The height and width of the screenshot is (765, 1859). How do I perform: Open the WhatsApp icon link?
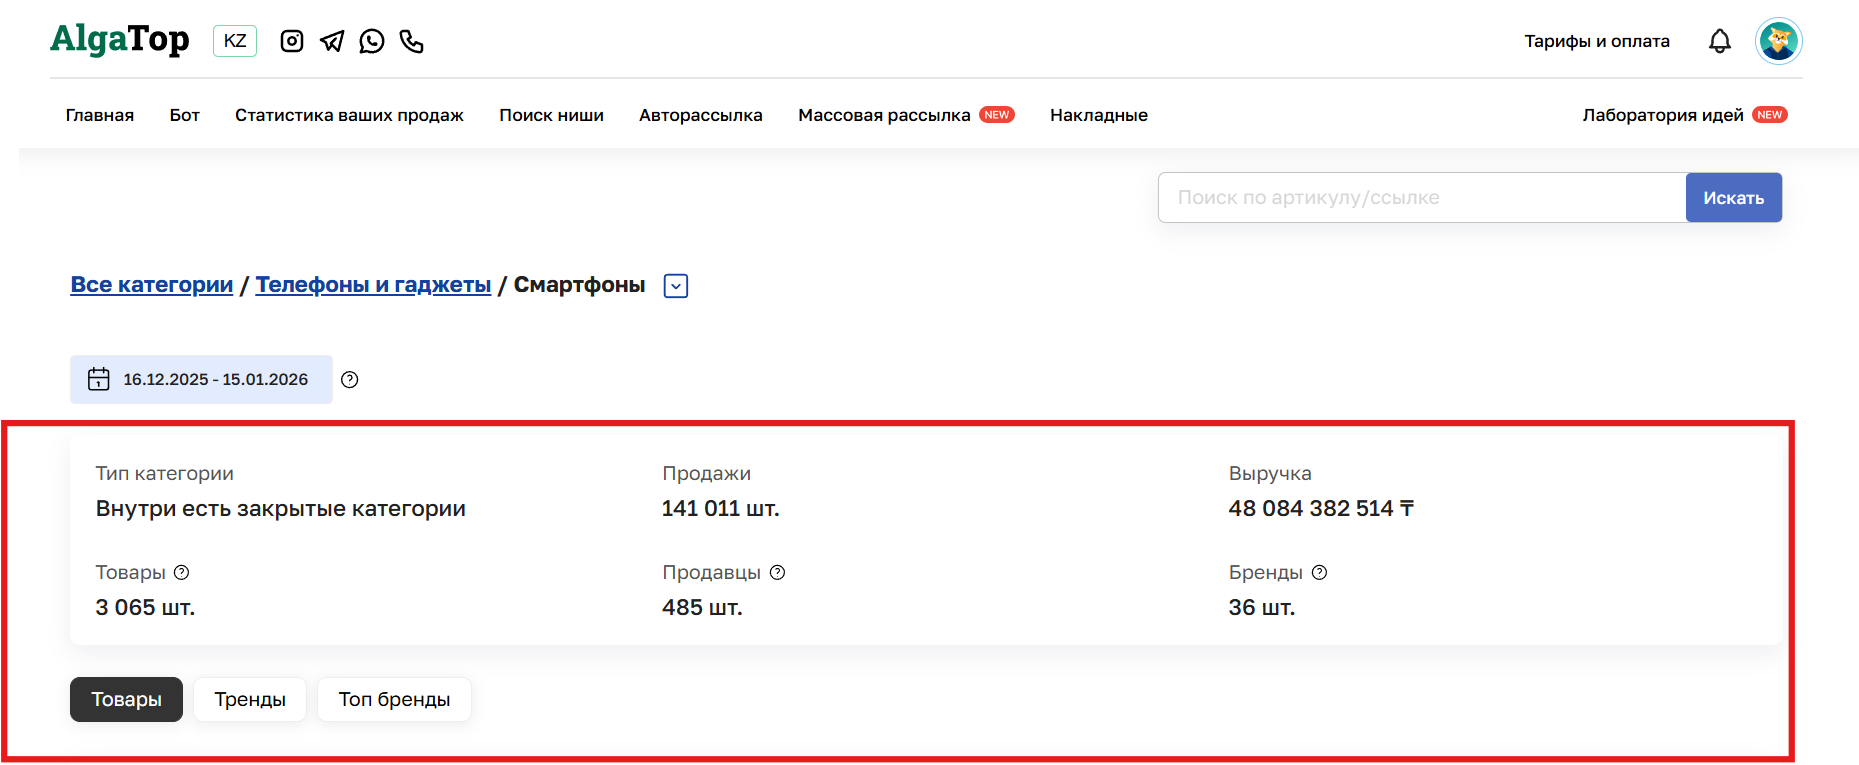372,41
